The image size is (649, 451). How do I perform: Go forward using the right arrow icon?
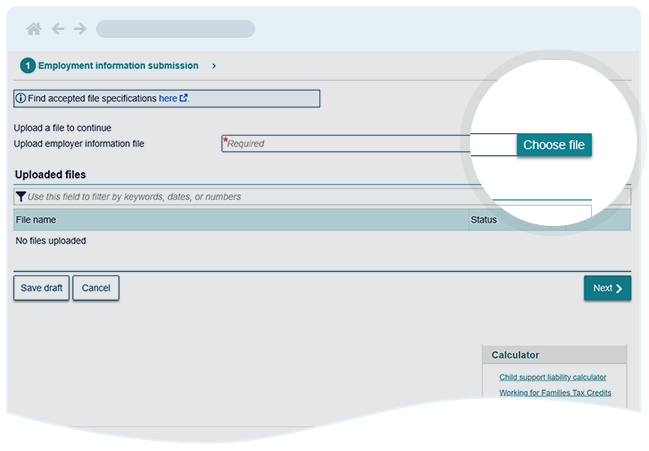[x=79, y=29]
